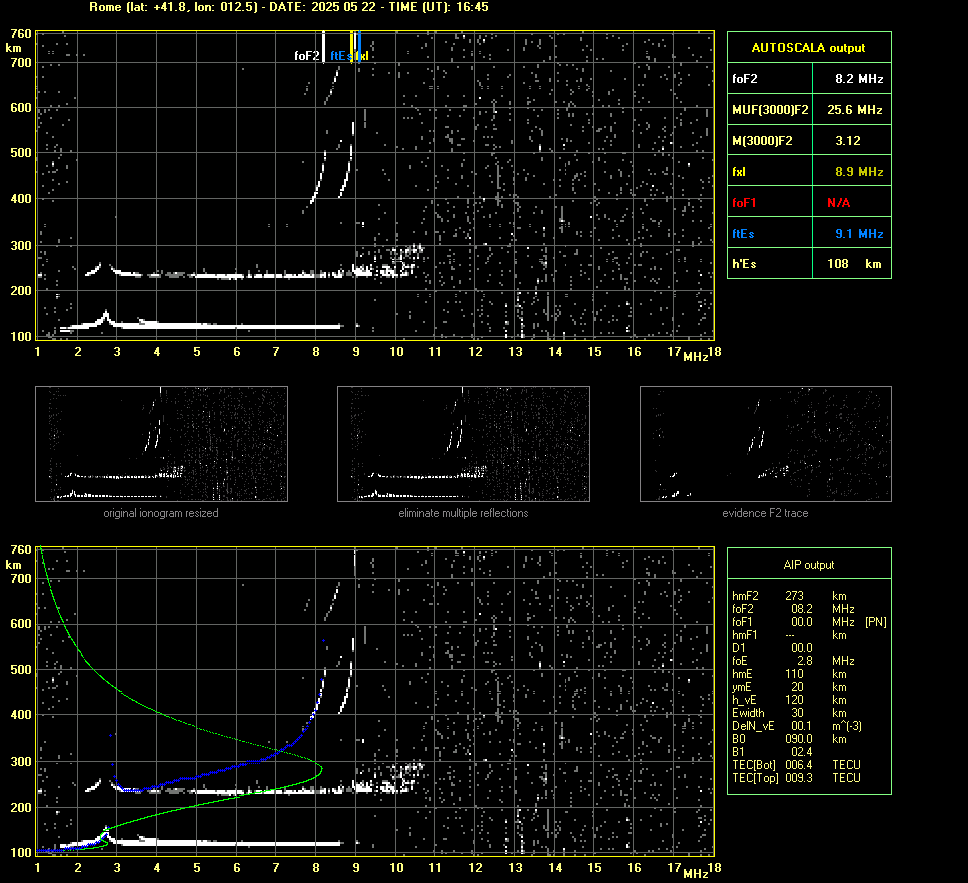Viewport: 968px width, 883px height.
Task: Open the 'eliminate multiple reflections' thumbnail image
Action: (463, 444)
